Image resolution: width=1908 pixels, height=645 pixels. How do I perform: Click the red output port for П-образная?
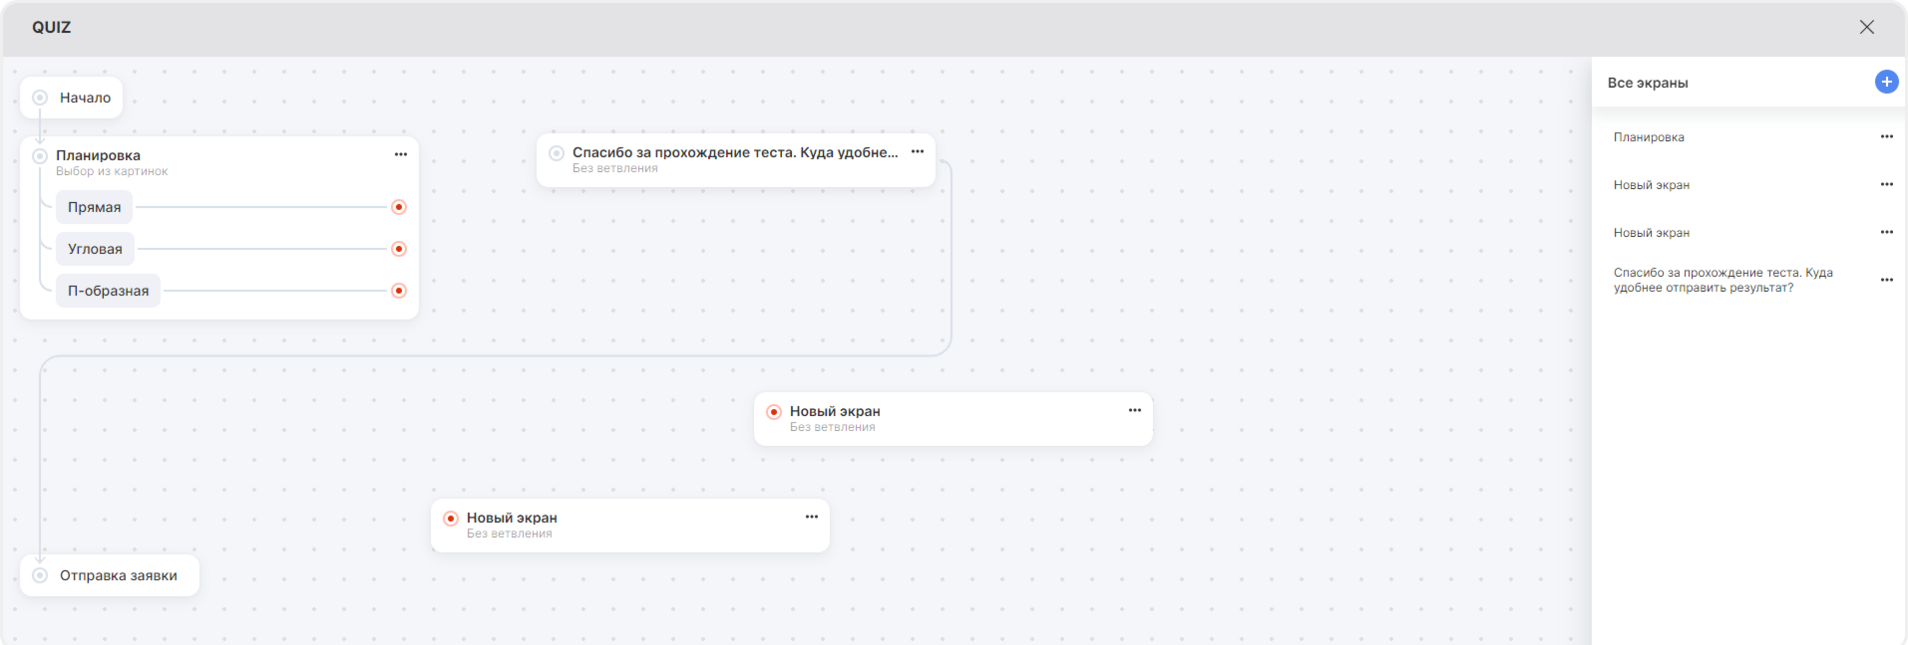[399, 291]
